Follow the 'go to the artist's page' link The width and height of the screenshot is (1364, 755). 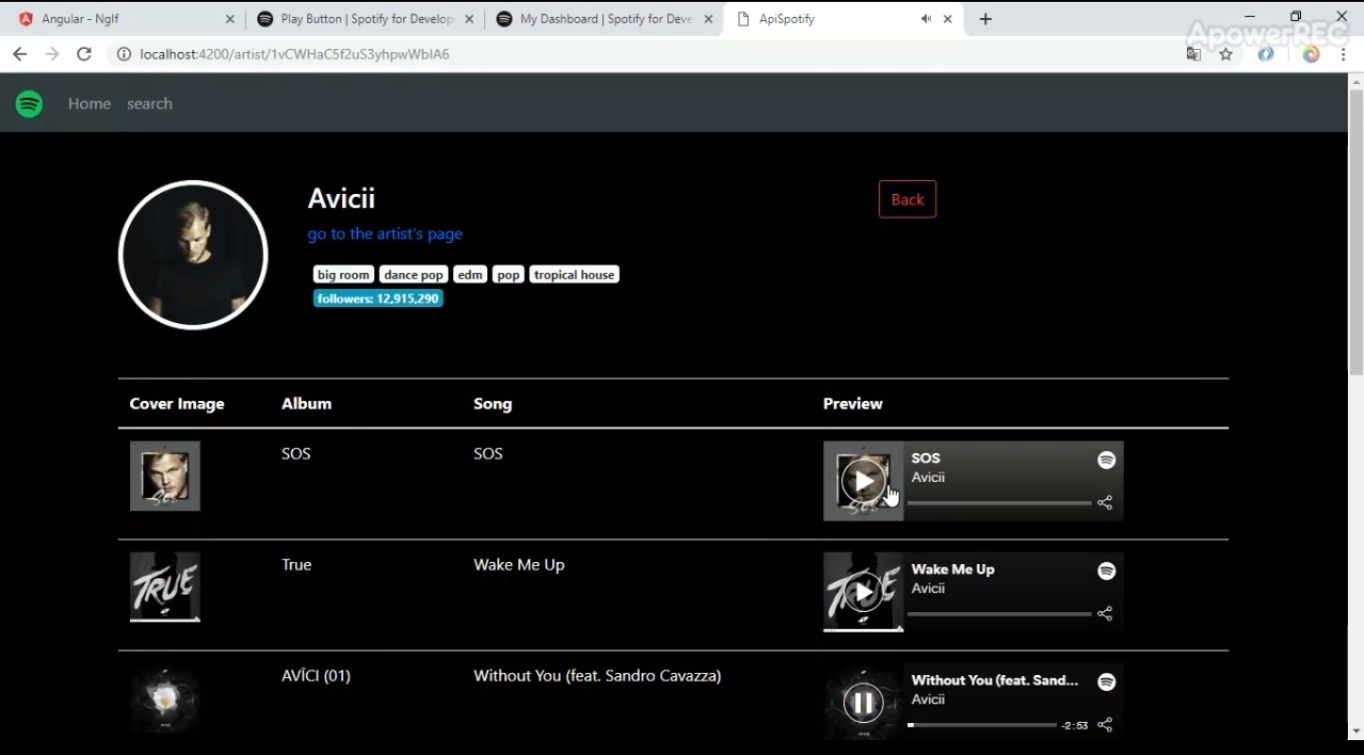click(x=385, y=233)
